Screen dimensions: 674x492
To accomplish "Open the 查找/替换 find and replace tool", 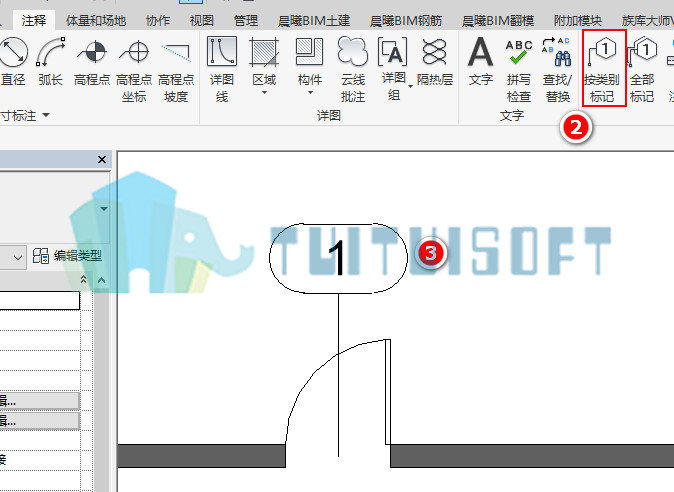I will tap(557, 71).
